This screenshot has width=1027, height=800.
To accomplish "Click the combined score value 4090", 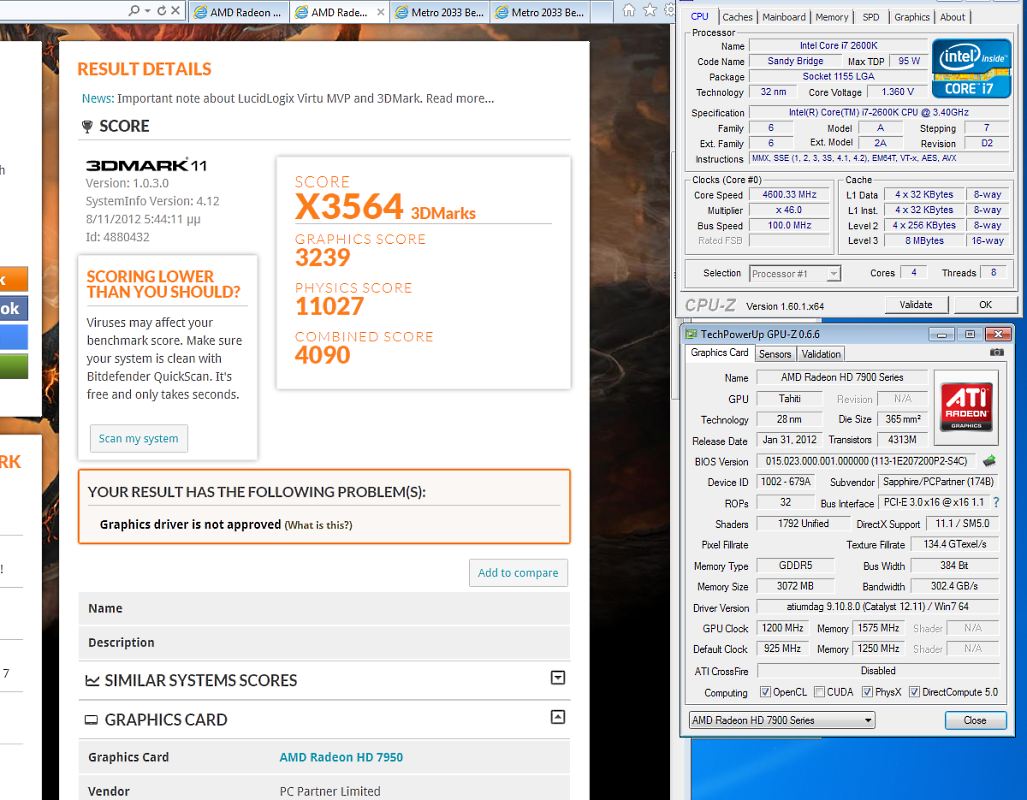I will [x=322, y=354].
